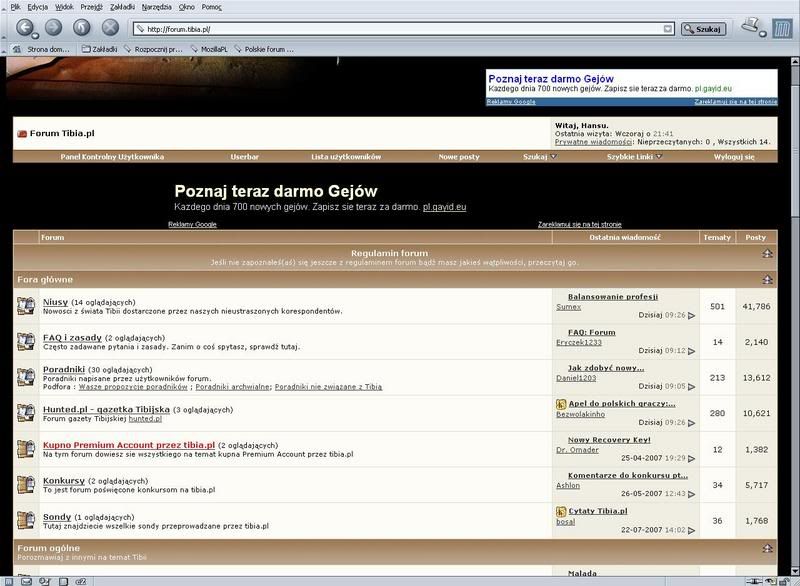Click the forum status icon beside Niusy
800x586 pixels.
[26, 306]
